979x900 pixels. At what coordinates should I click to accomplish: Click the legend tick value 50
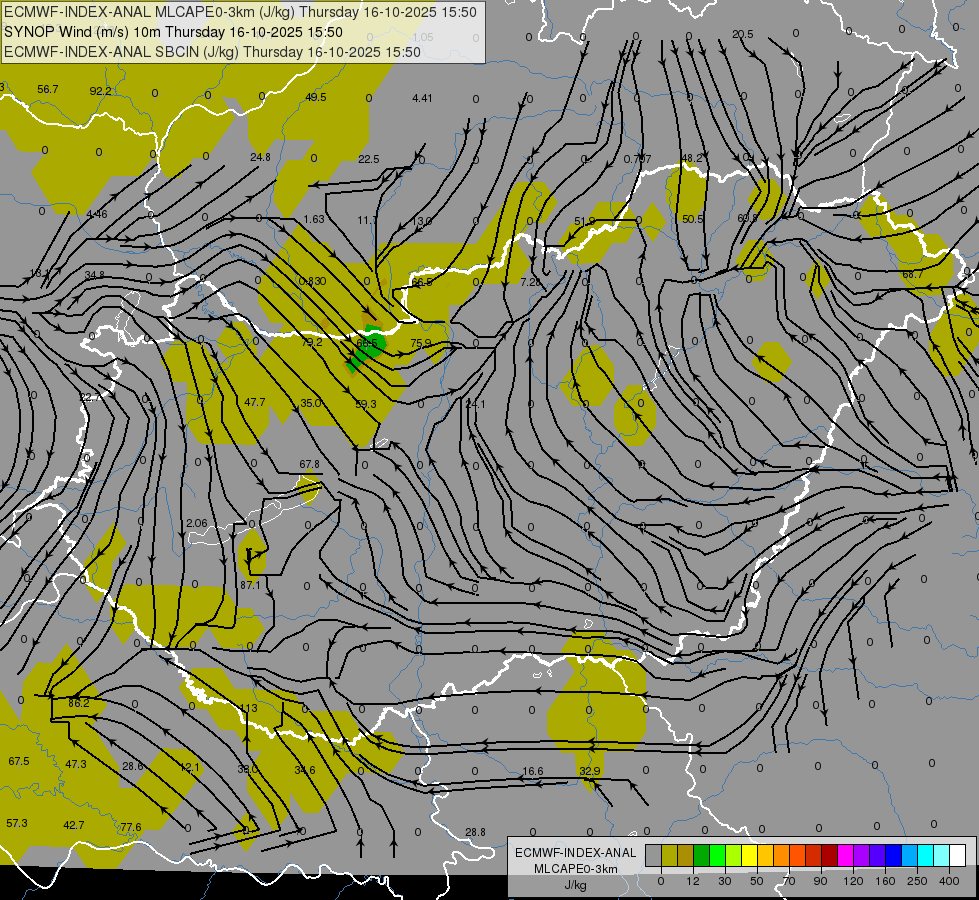click(x=757, y=881)
